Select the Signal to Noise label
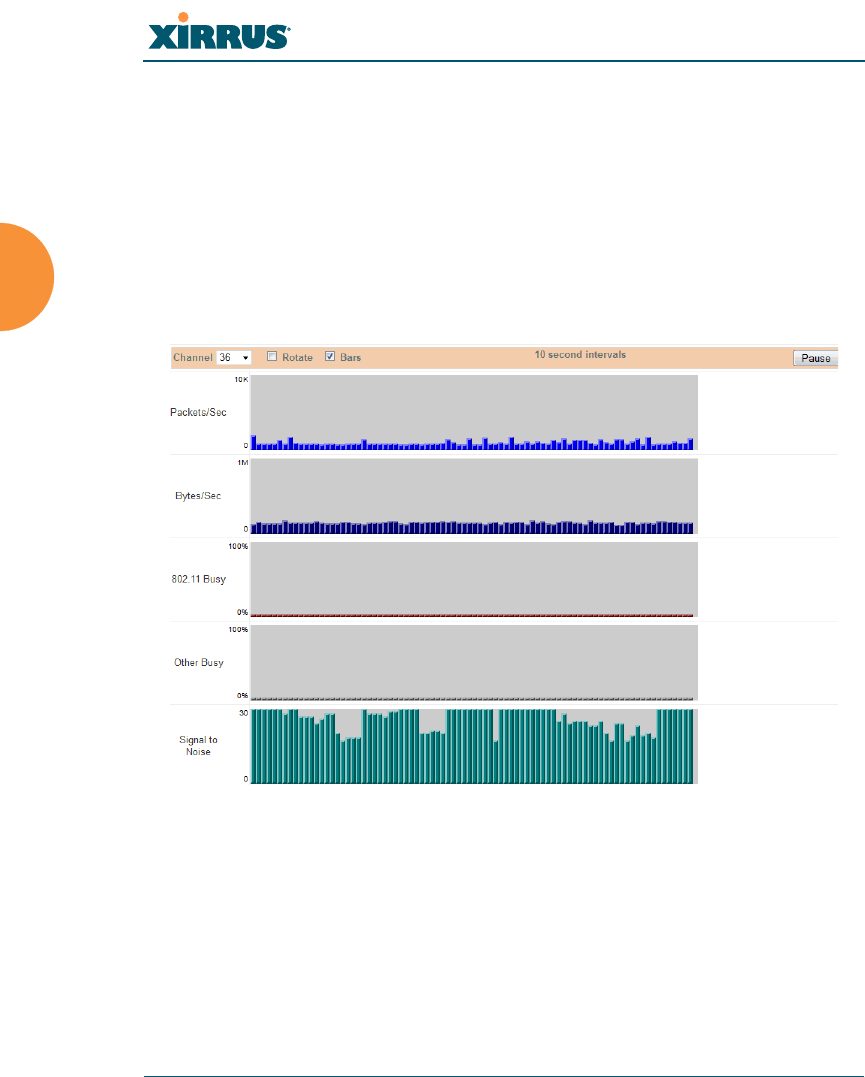This screenshot has height=1077, width=865. point(199,746)
